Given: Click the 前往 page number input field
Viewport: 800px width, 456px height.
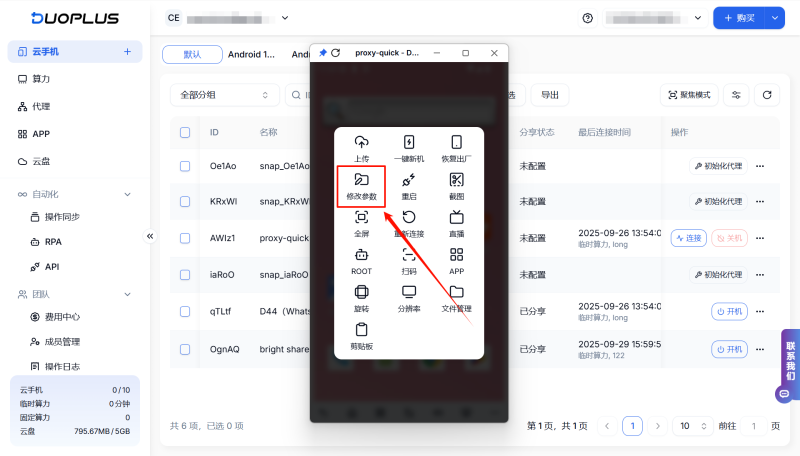Looking at the screenshot, I should click(753, 426).
